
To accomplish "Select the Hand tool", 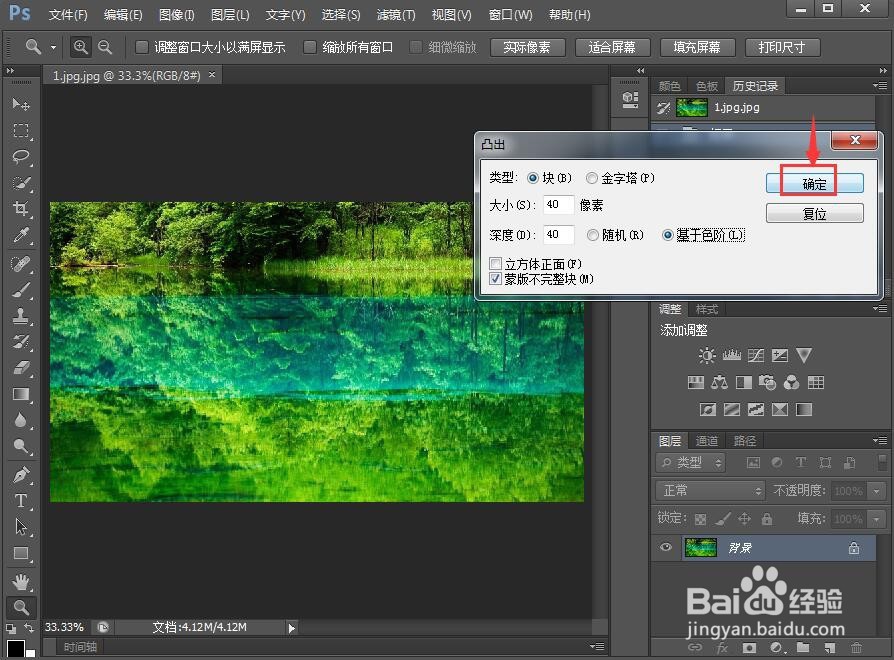I will 21,582.
